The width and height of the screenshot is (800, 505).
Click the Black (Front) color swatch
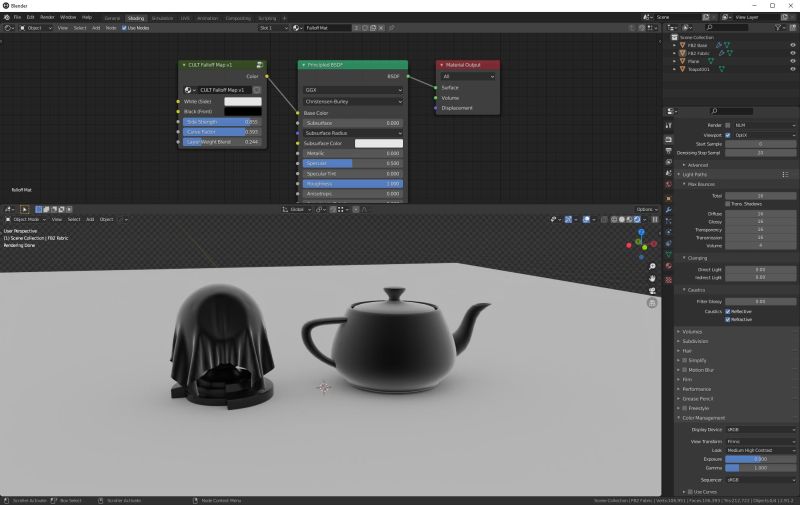click(243, 111)
